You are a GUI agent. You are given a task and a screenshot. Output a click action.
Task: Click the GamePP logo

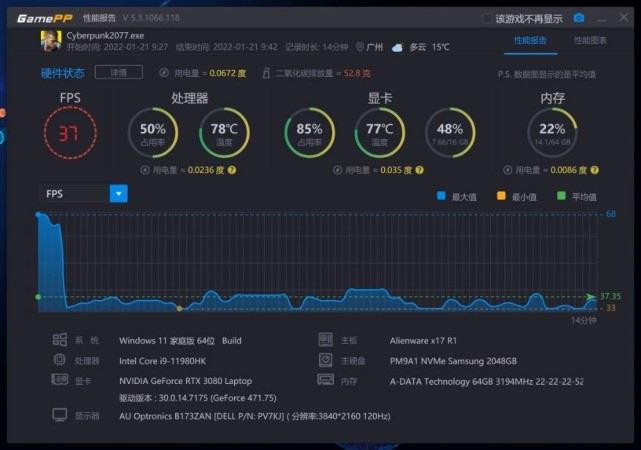[x=45, y=18]
